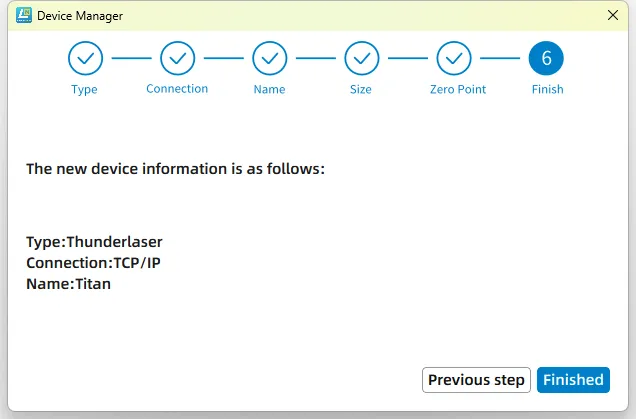
Task: Click the Connection:TCP/IP info line
Action: (93, 263)
